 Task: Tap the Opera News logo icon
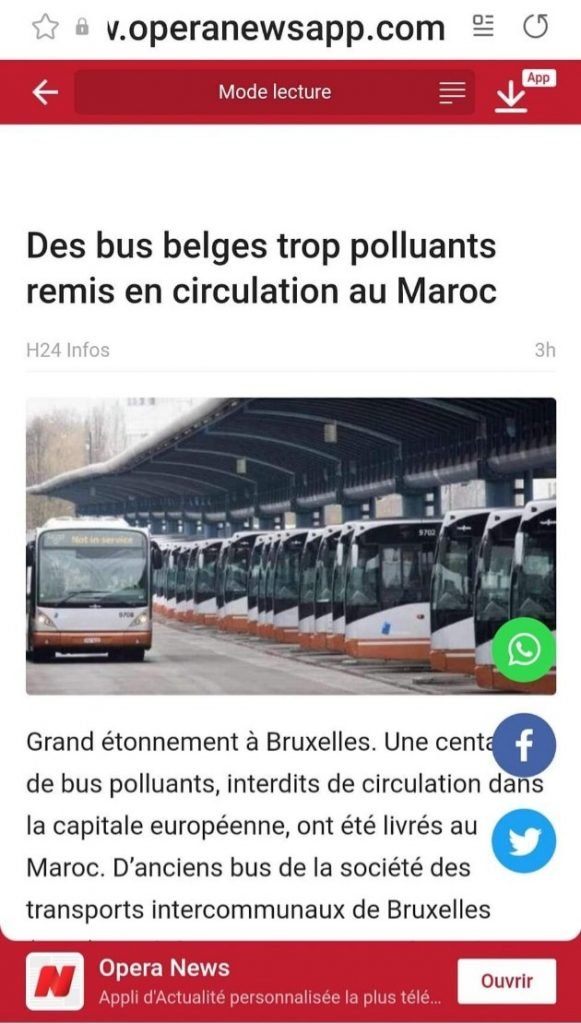55,981
